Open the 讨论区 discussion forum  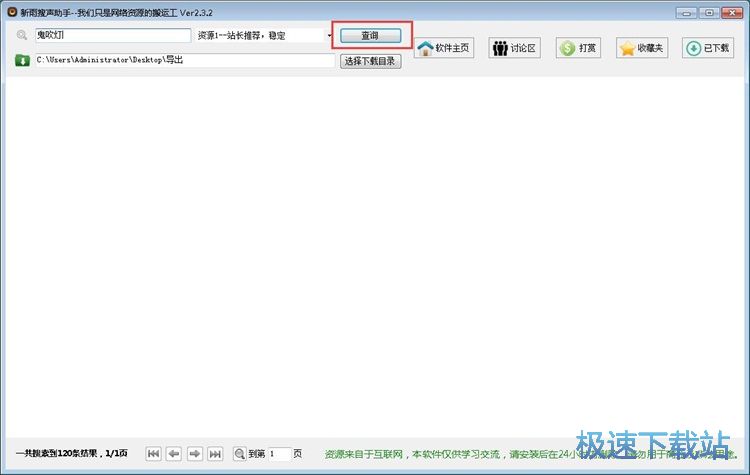(515, 48)
